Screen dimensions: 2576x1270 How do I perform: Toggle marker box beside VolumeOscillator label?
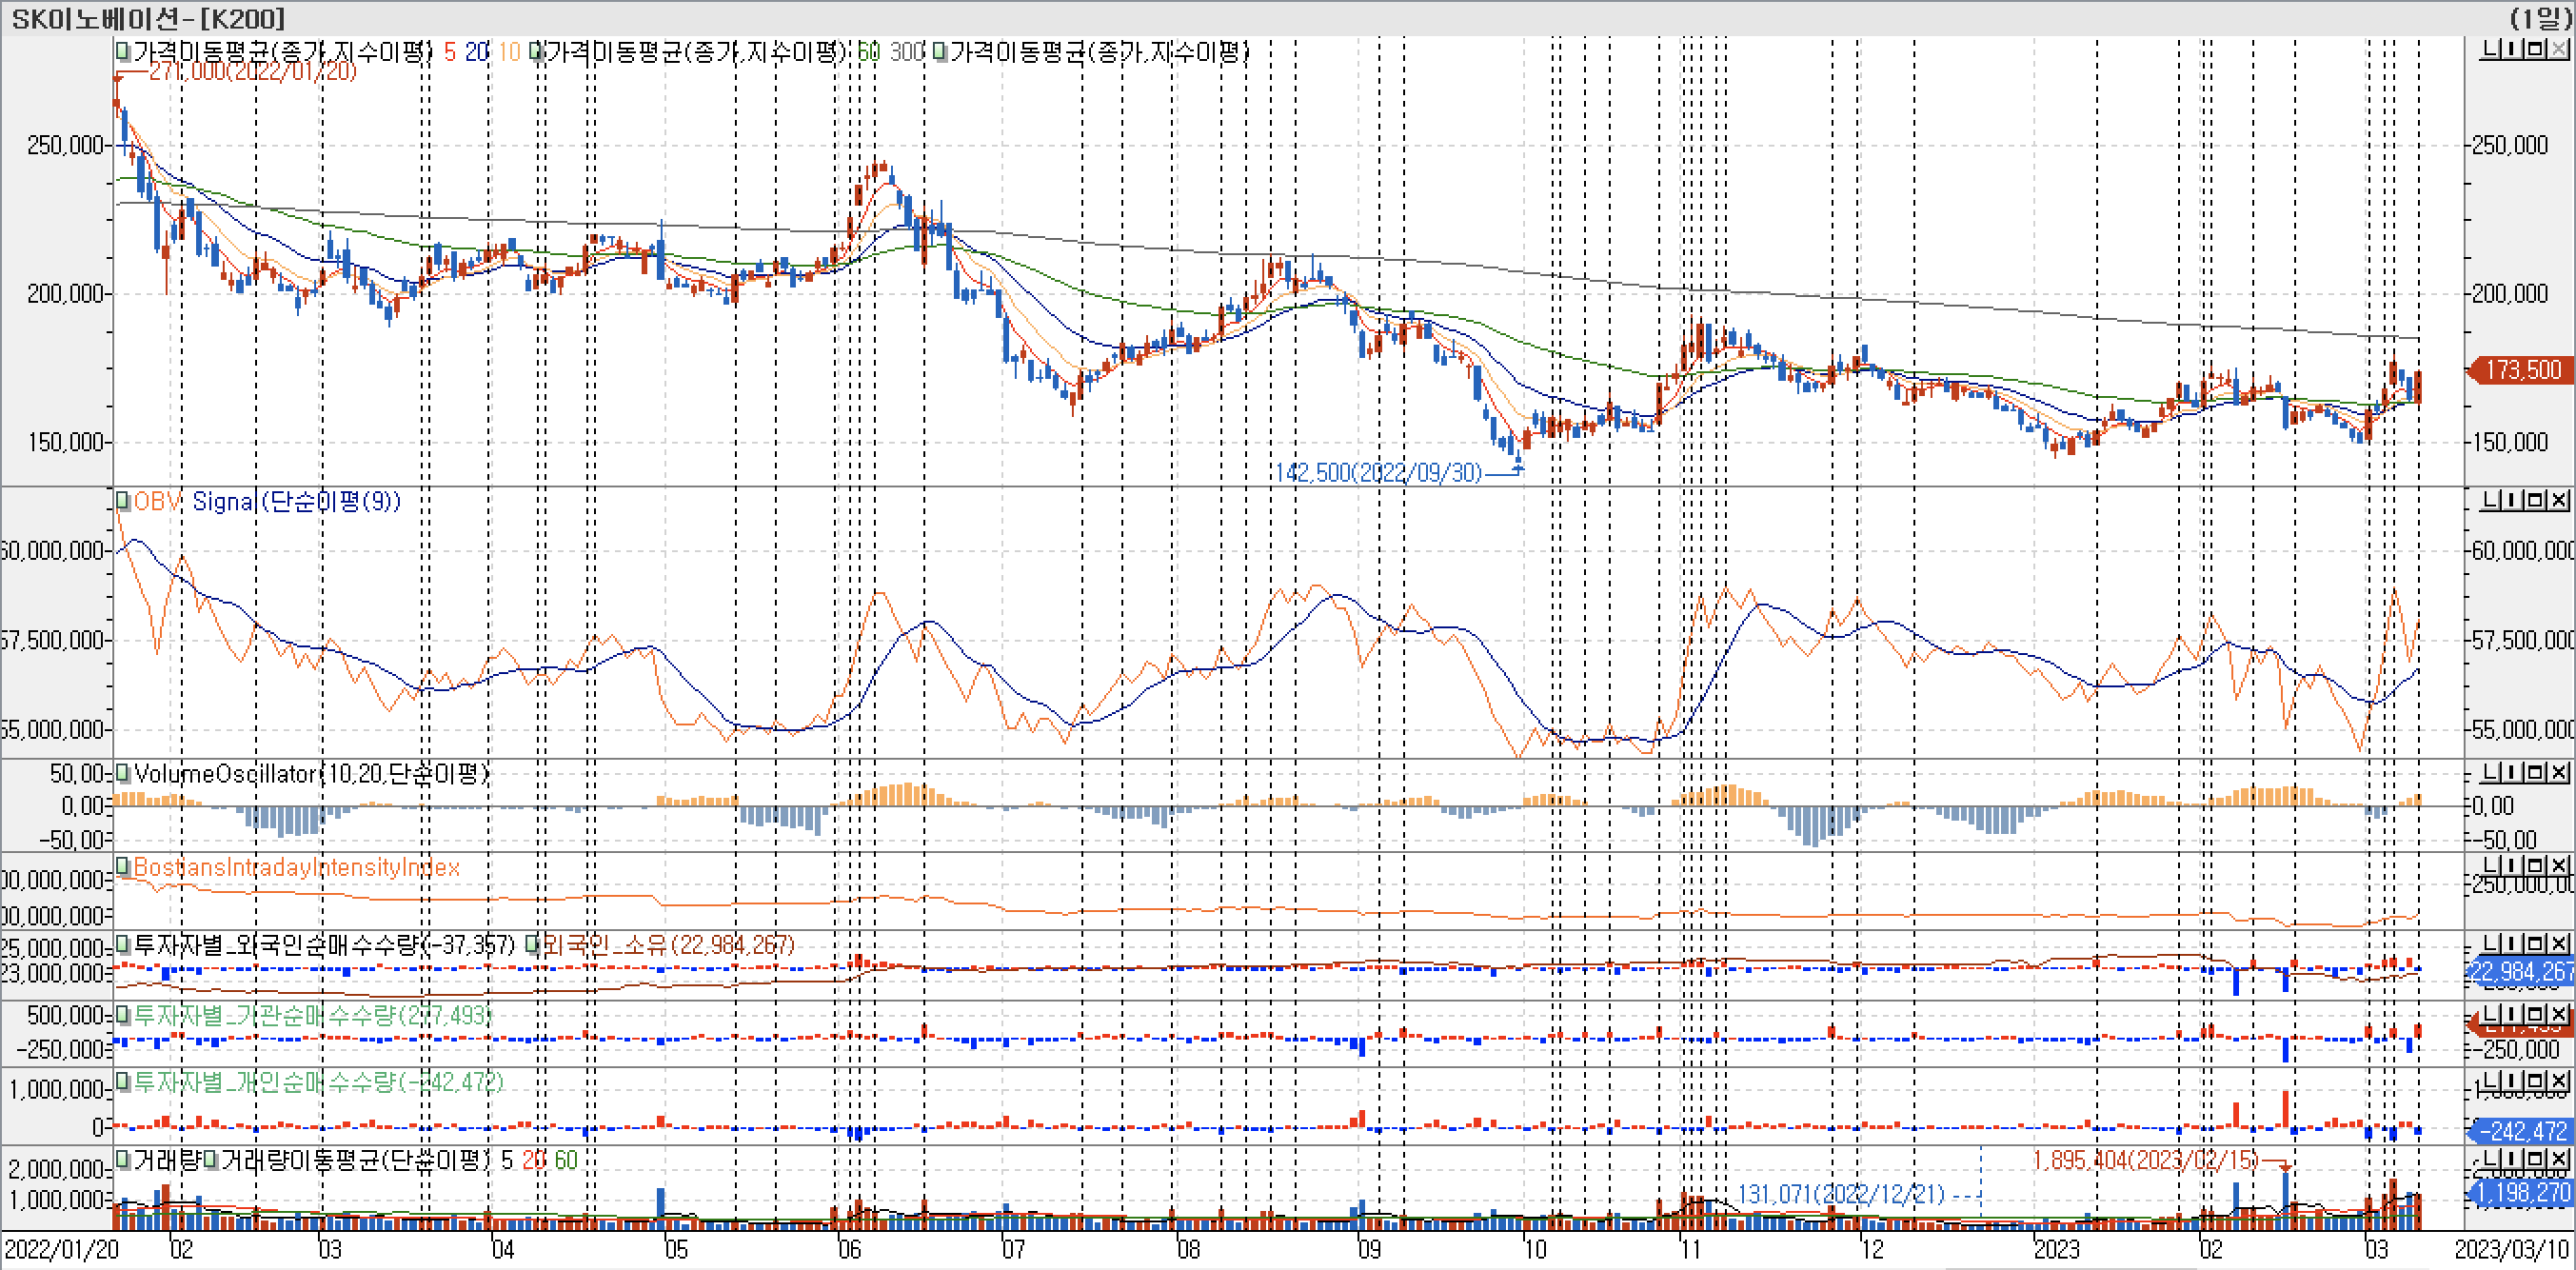(122, 772)
